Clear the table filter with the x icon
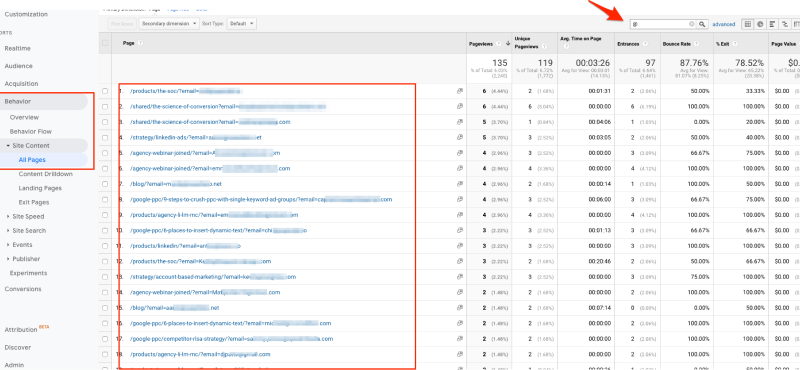The width and height of the screenshot is (800, 370). 692,24
